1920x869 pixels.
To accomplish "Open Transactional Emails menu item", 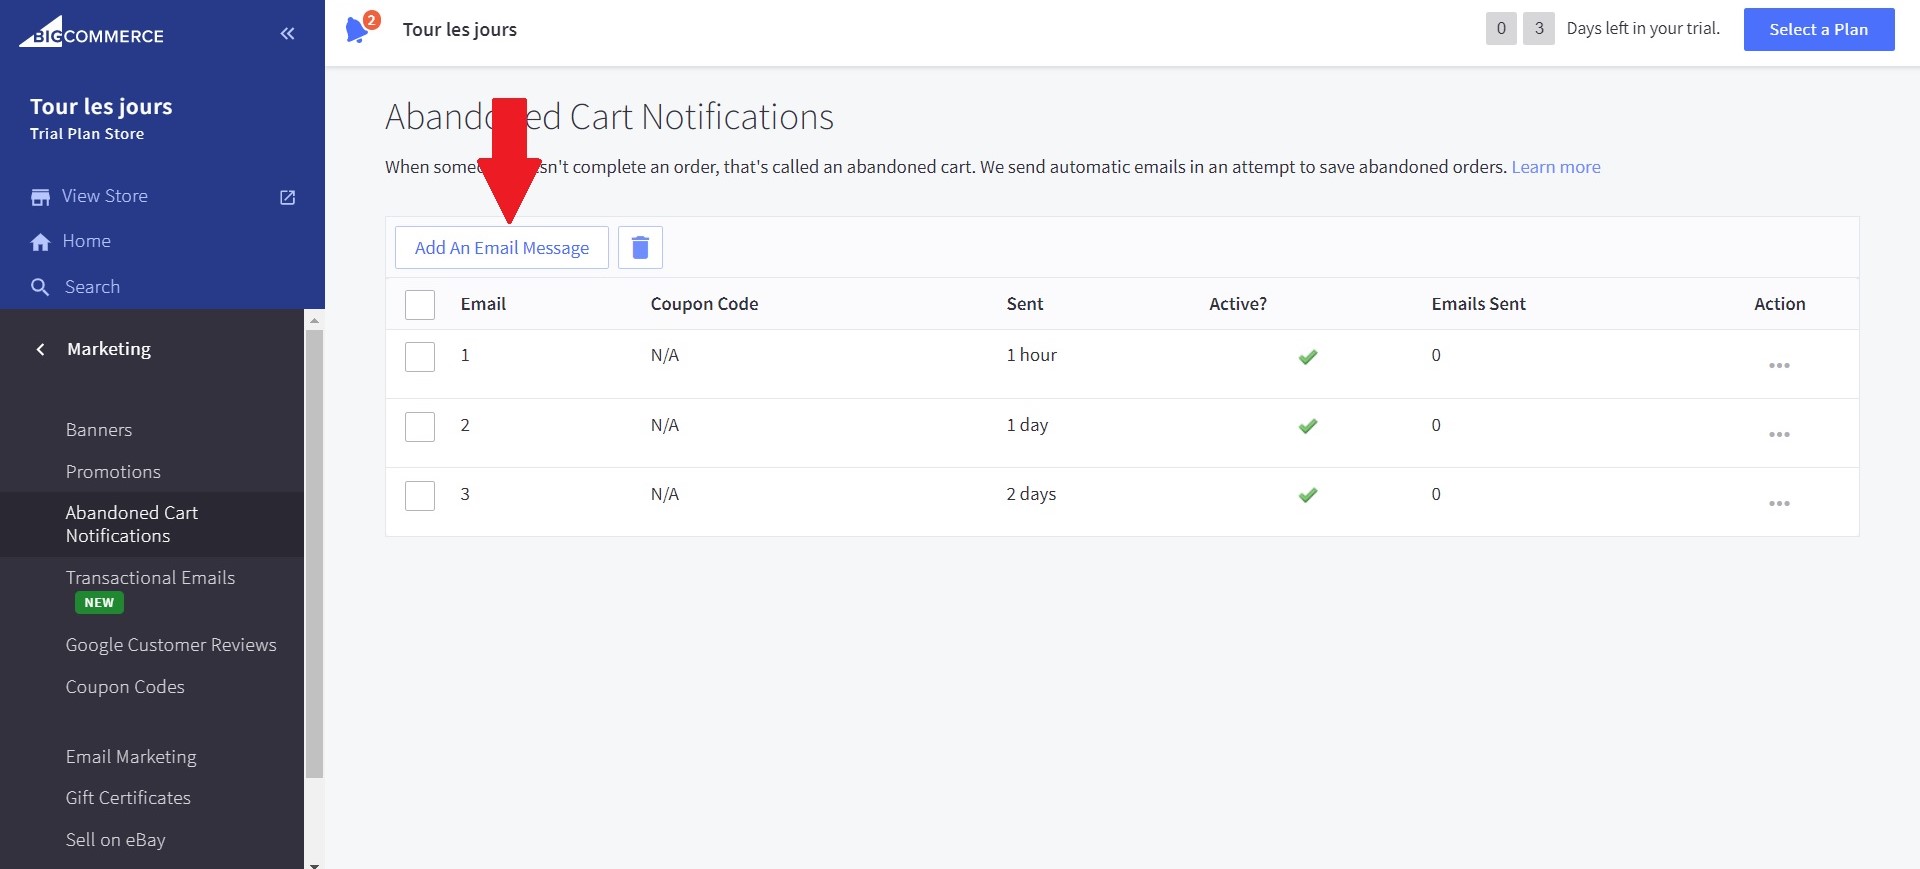I will click(150, 578).
